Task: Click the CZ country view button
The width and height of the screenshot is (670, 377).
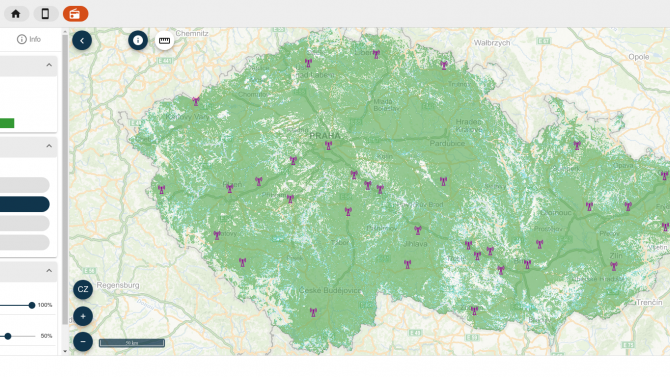Action: coord(83,289)
